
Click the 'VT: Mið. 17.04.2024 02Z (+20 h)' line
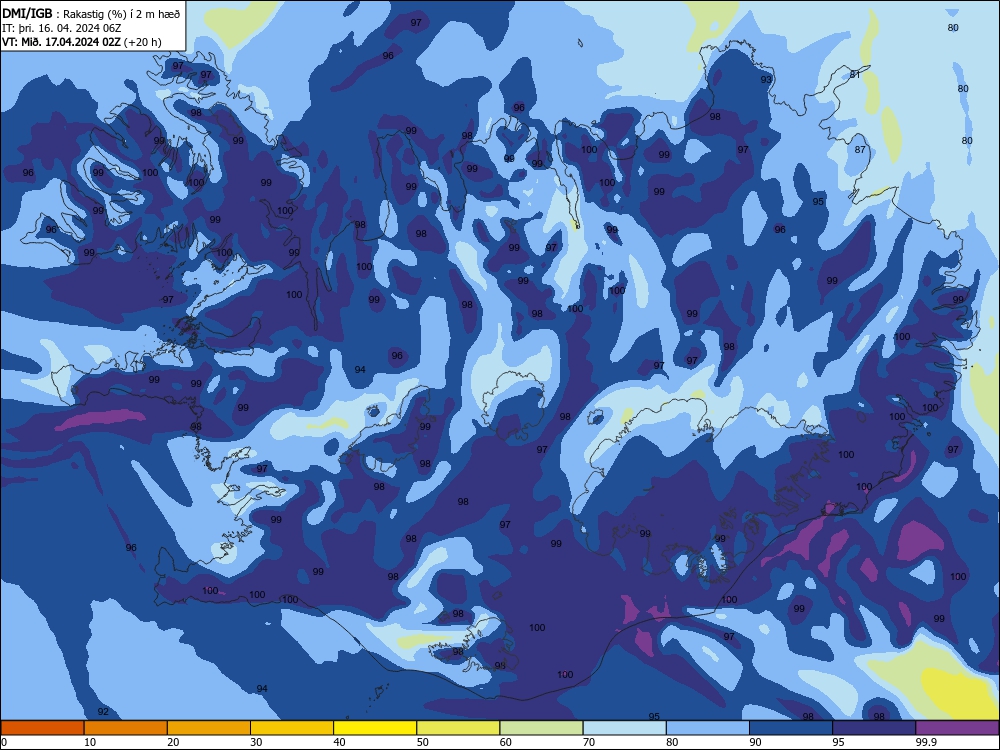point(82,42)
